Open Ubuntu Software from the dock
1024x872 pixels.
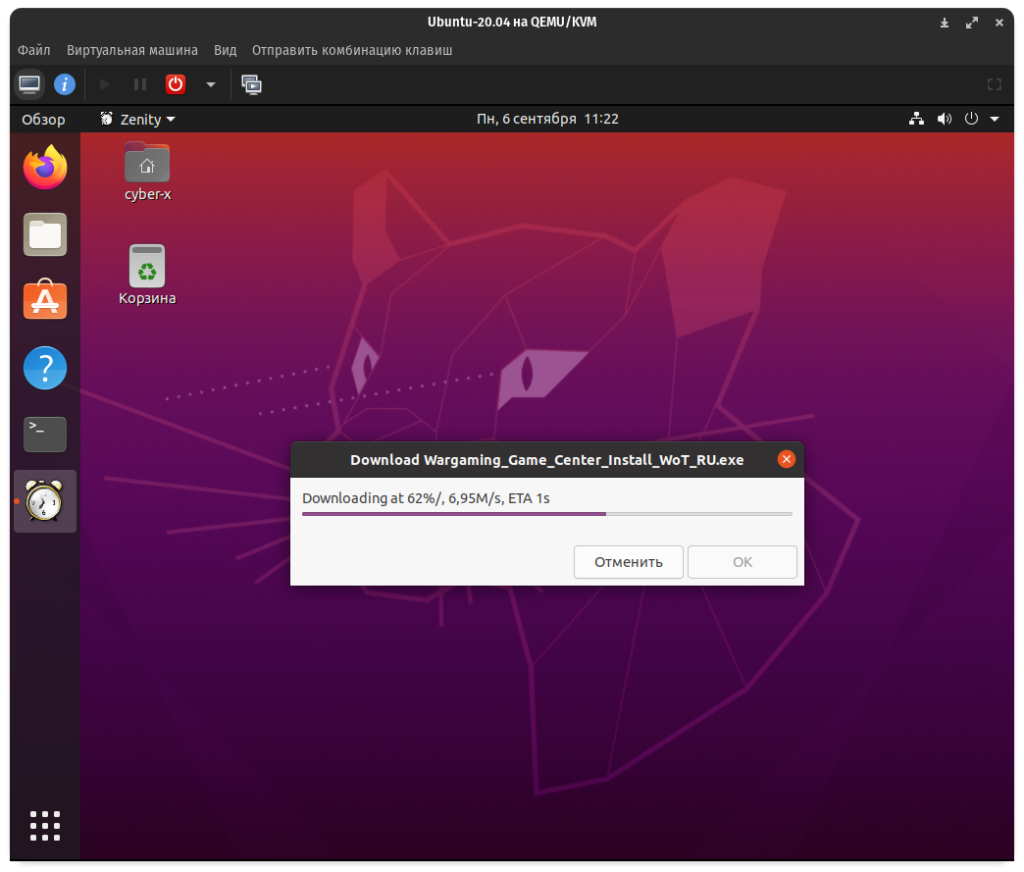(45, 301)
